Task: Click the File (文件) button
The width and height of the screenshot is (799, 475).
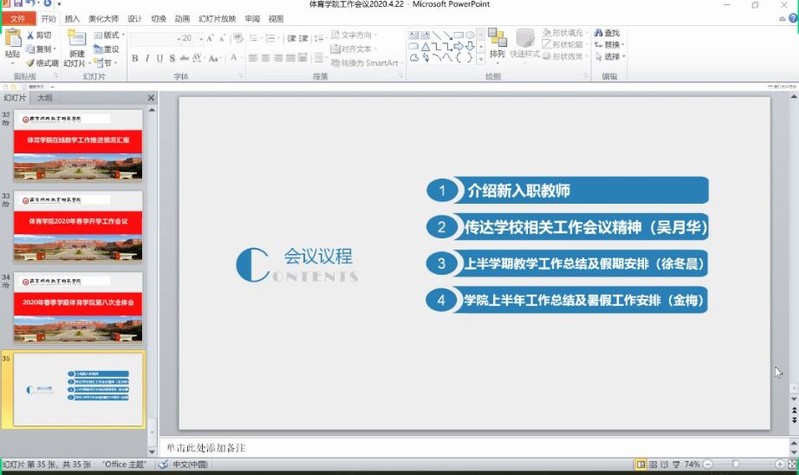Action: [x=18, y=19]
